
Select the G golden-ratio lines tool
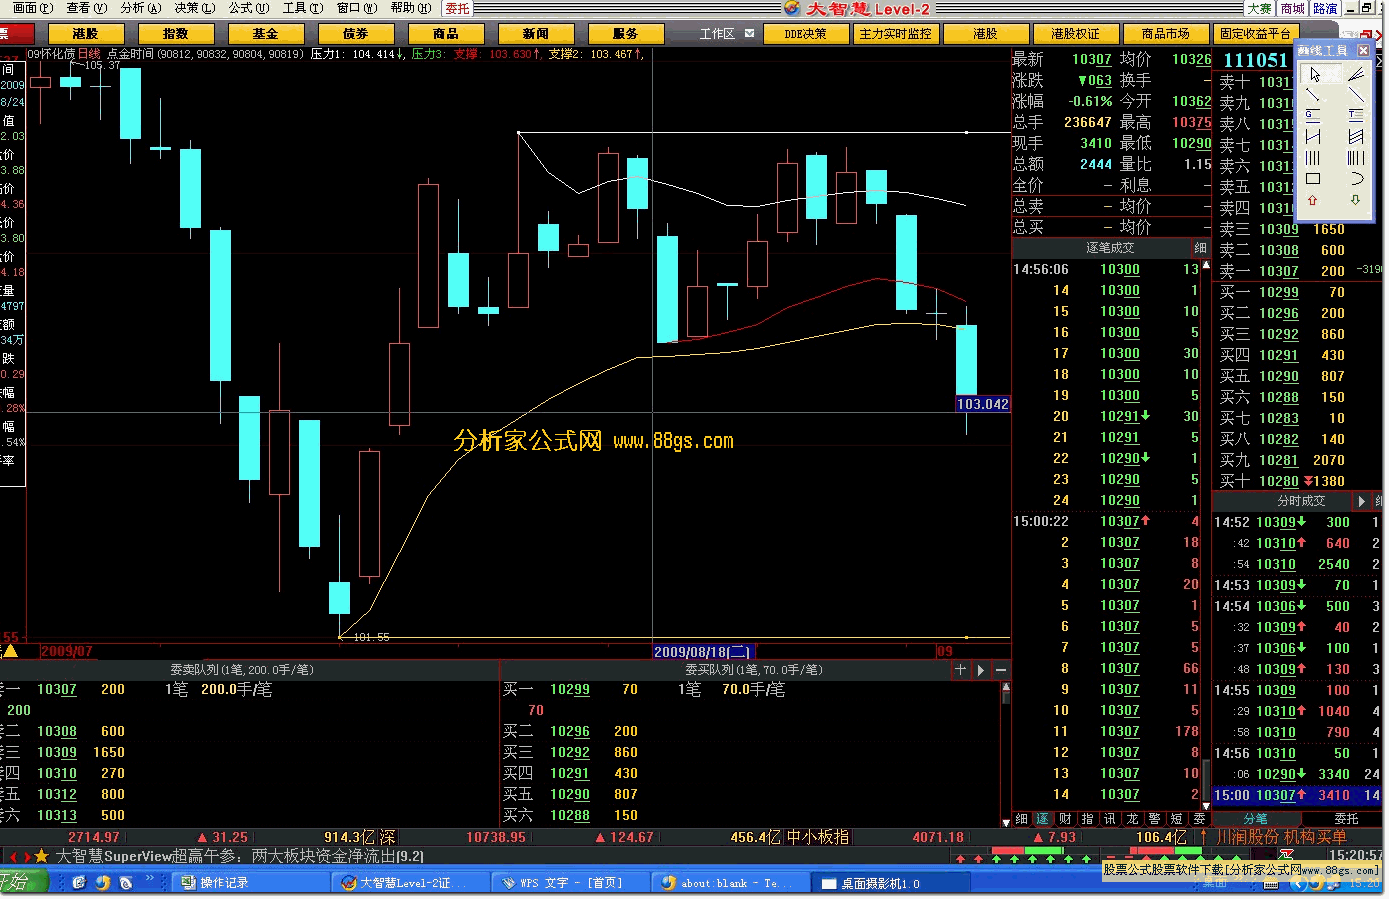(1314, 116)
